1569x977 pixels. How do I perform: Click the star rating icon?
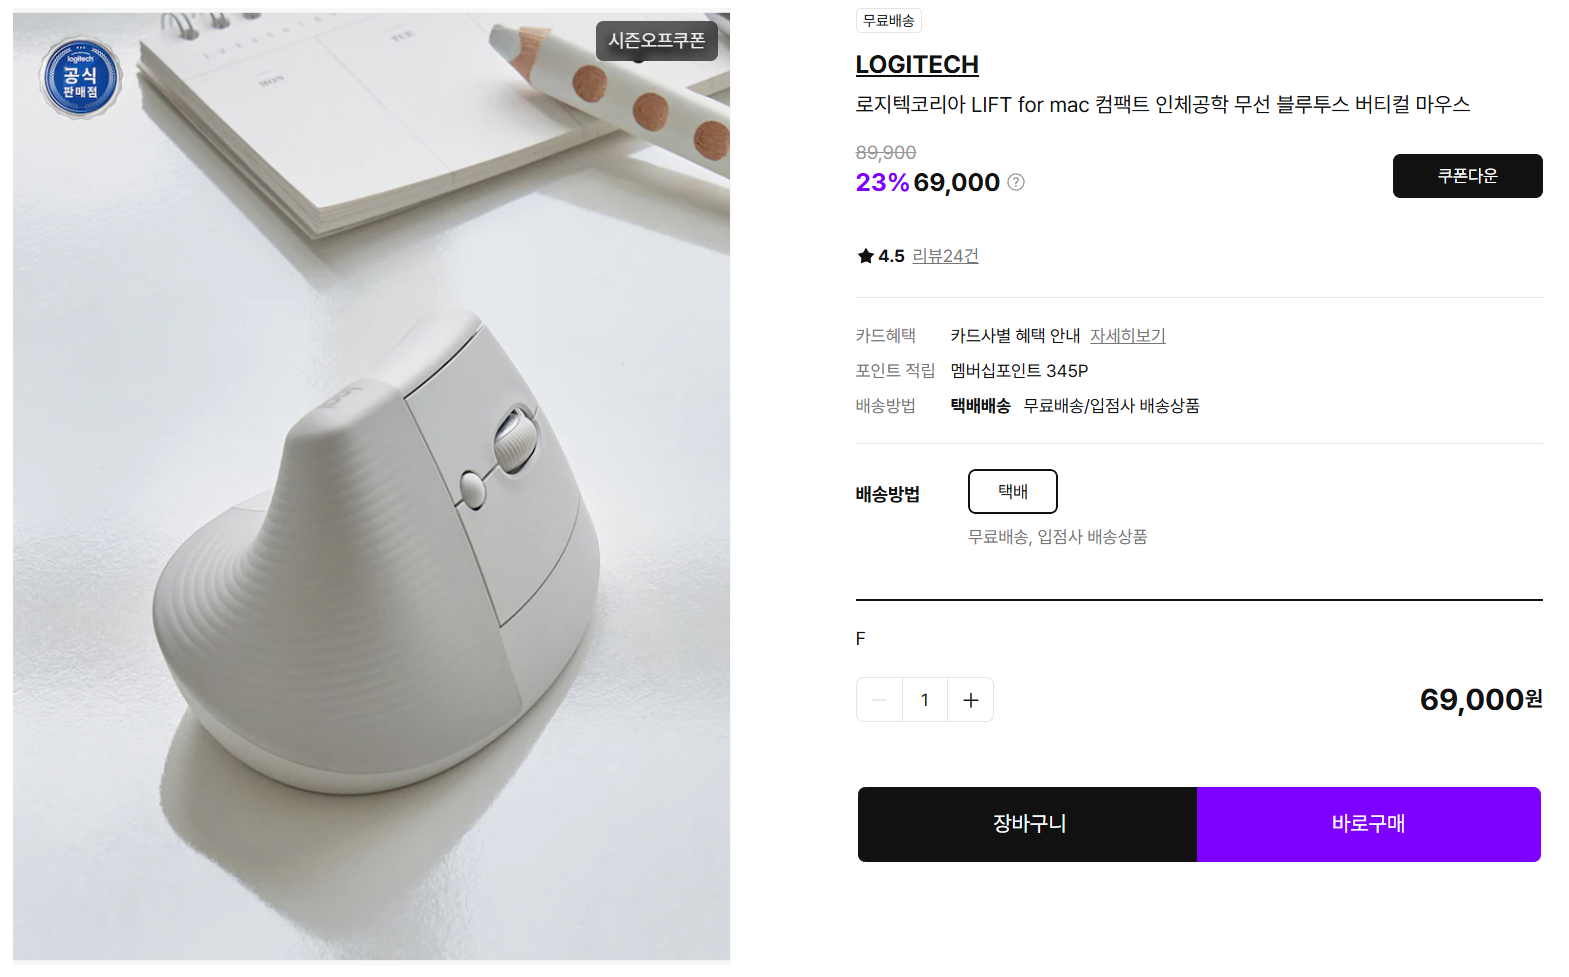coord(865,255)
